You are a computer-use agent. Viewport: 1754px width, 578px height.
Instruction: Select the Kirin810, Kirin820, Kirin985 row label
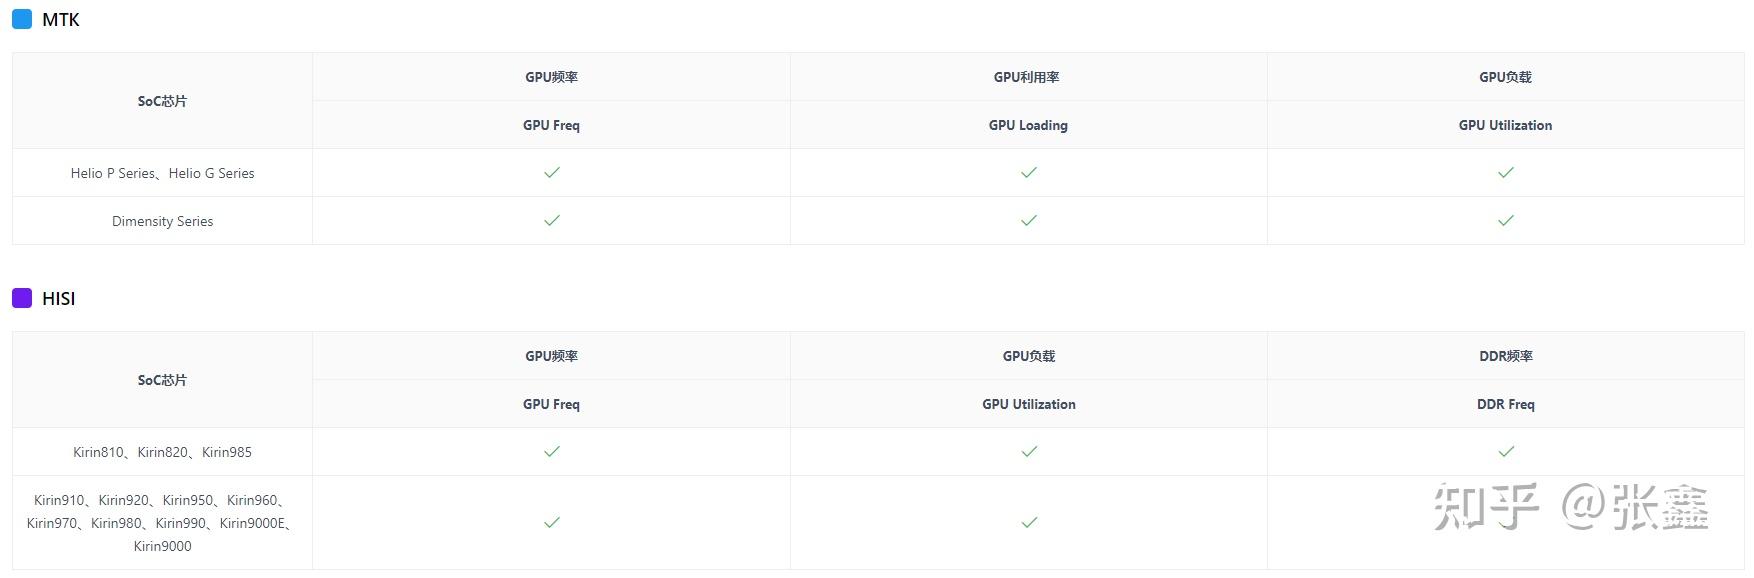click(x=162, y=452)
